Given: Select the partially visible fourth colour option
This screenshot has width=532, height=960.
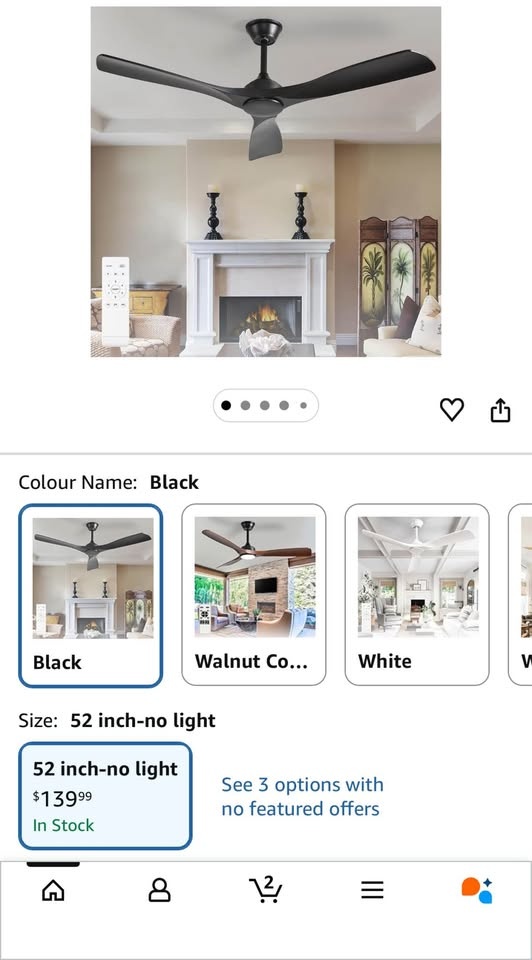Looking at the screenshot, I should pyautogui.click(x=520, y=594).
